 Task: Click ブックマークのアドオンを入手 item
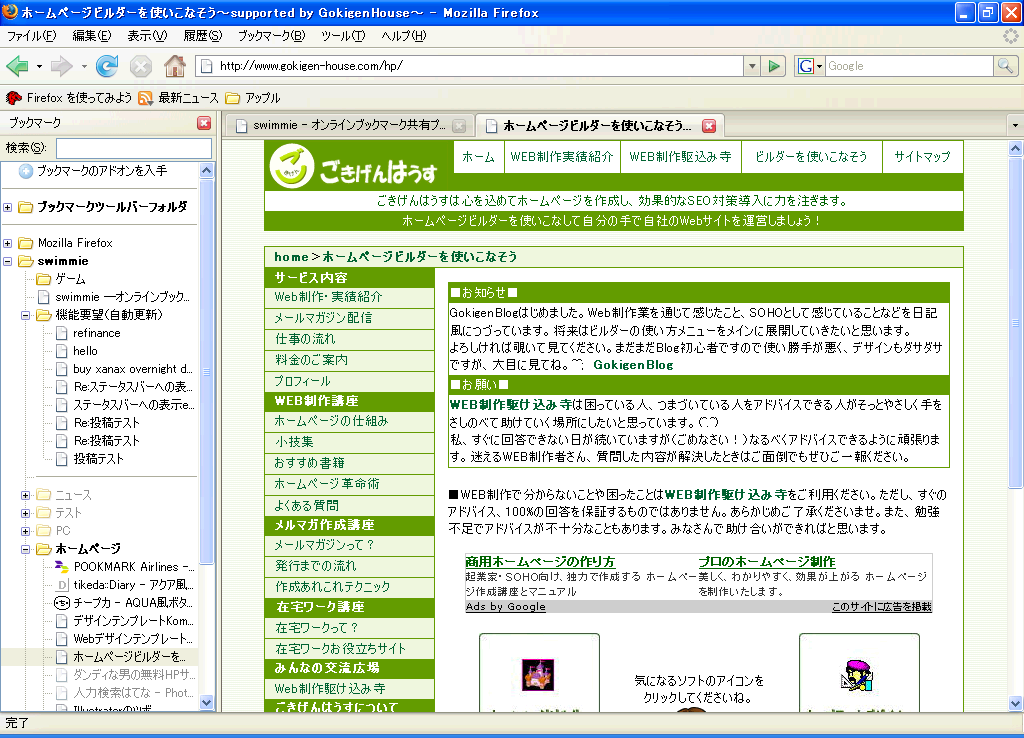pos(92,171)
